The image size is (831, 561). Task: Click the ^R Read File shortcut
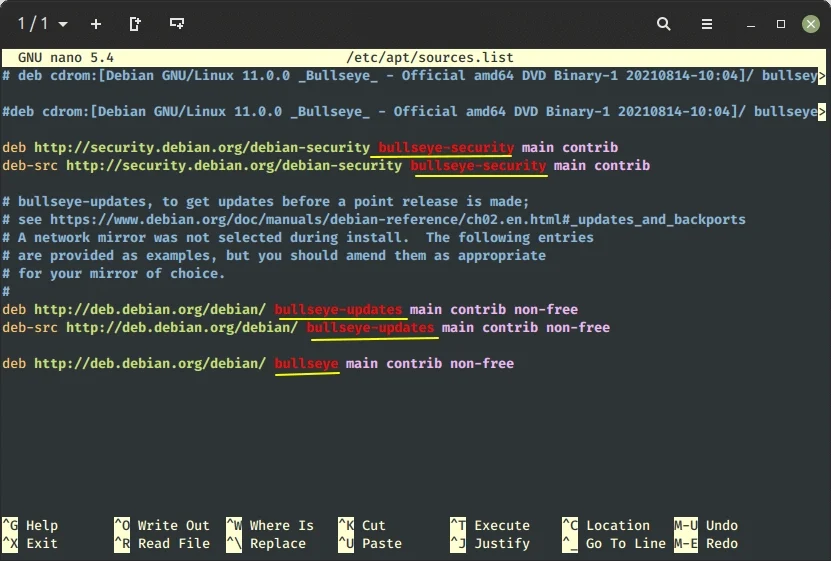click(162, 544)
